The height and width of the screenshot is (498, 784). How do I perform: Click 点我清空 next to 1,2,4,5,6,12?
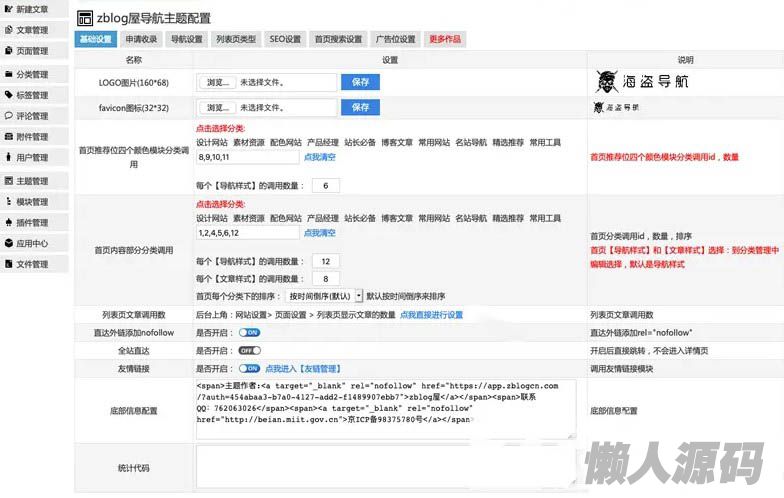tap(320, 233)
